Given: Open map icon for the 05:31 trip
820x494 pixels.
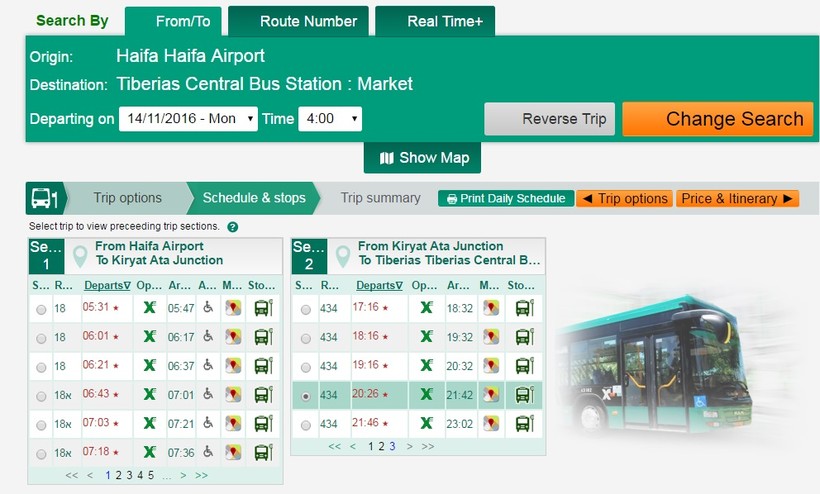Looking at the screenshot, I should tap(233, 308).
